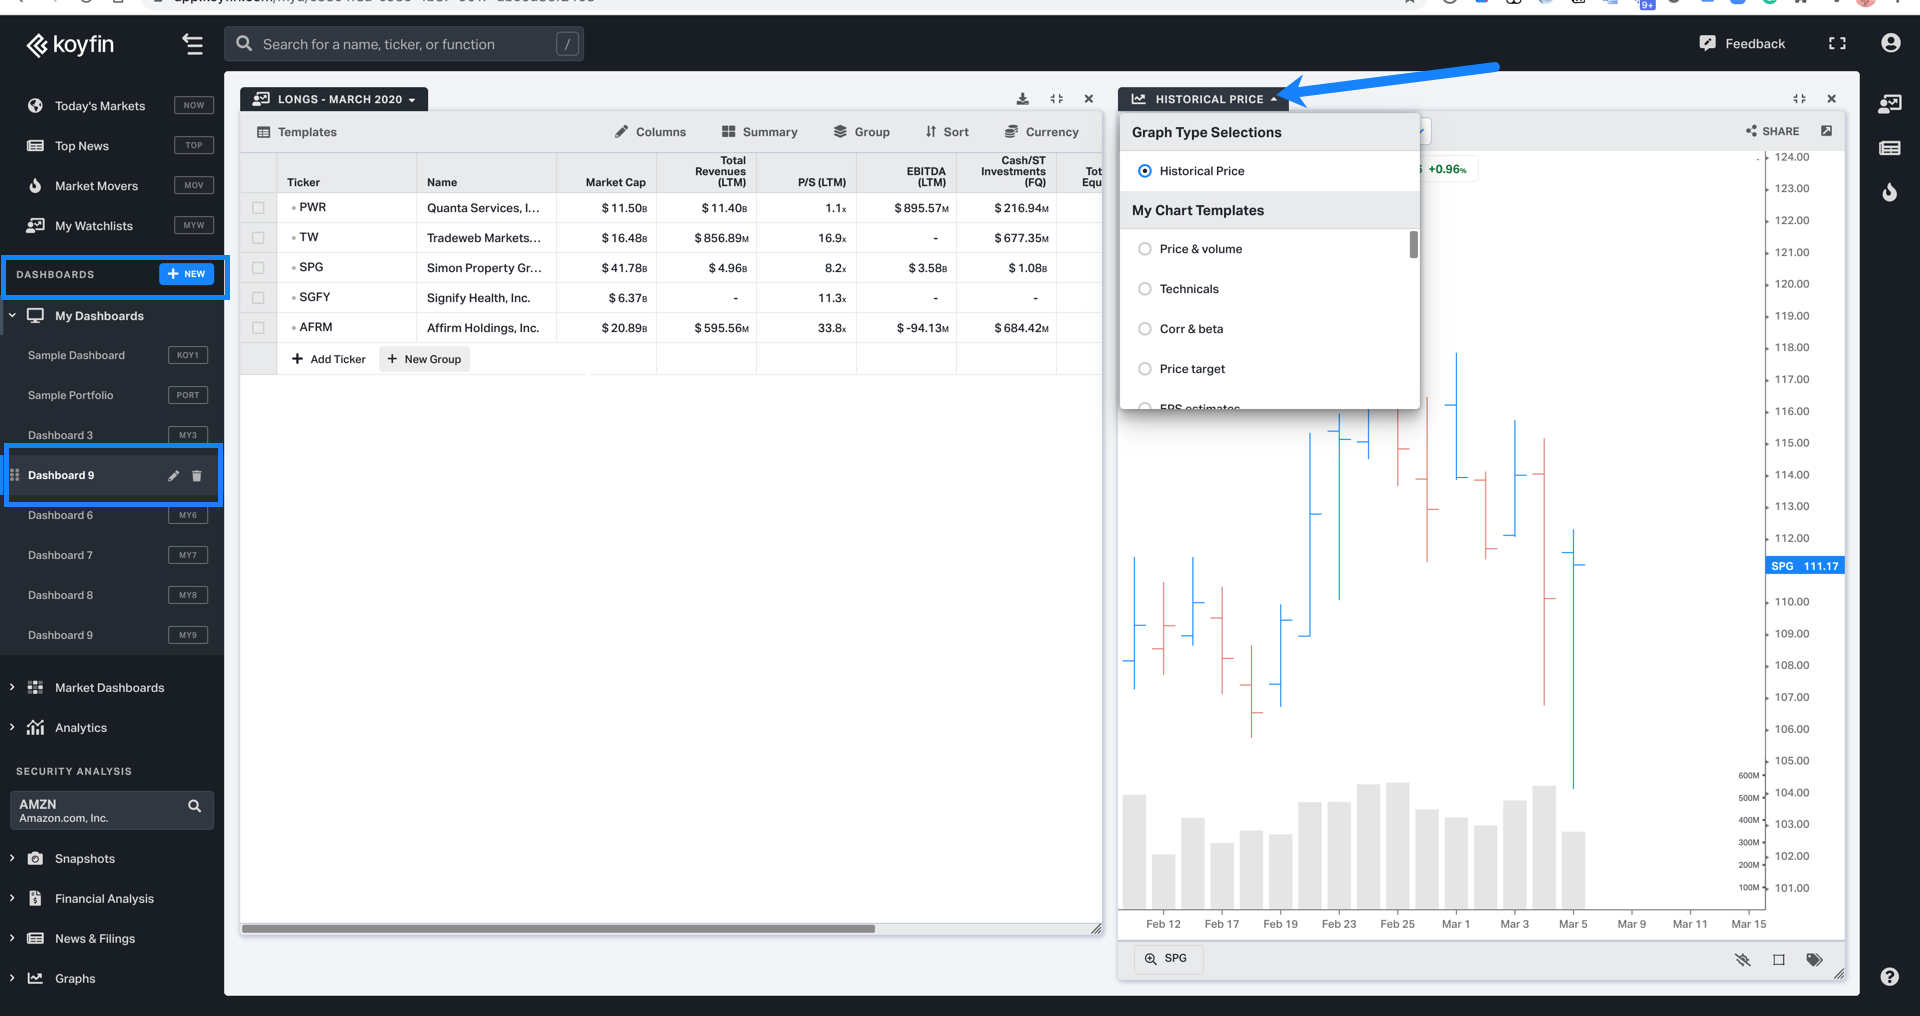
Task: Select Price & volume template
Action: coord(1145,249)
